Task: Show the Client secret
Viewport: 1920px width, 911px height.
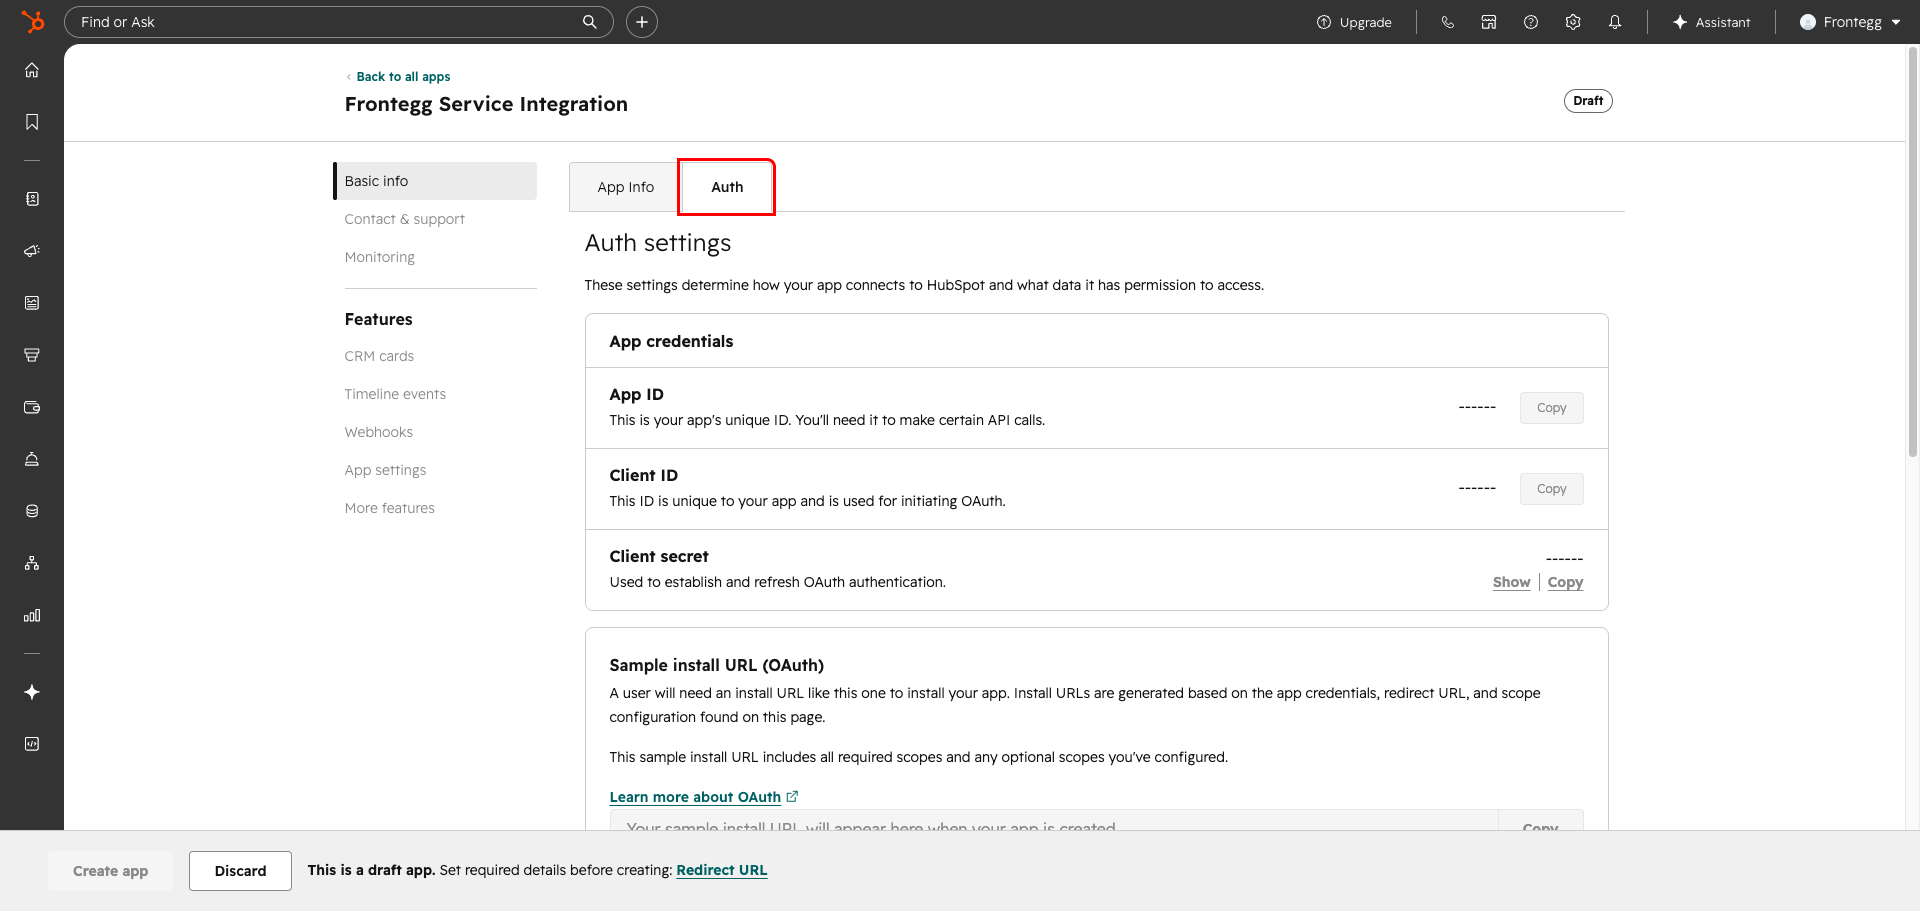Action: pyautogui.click(x=1511, y=582)
